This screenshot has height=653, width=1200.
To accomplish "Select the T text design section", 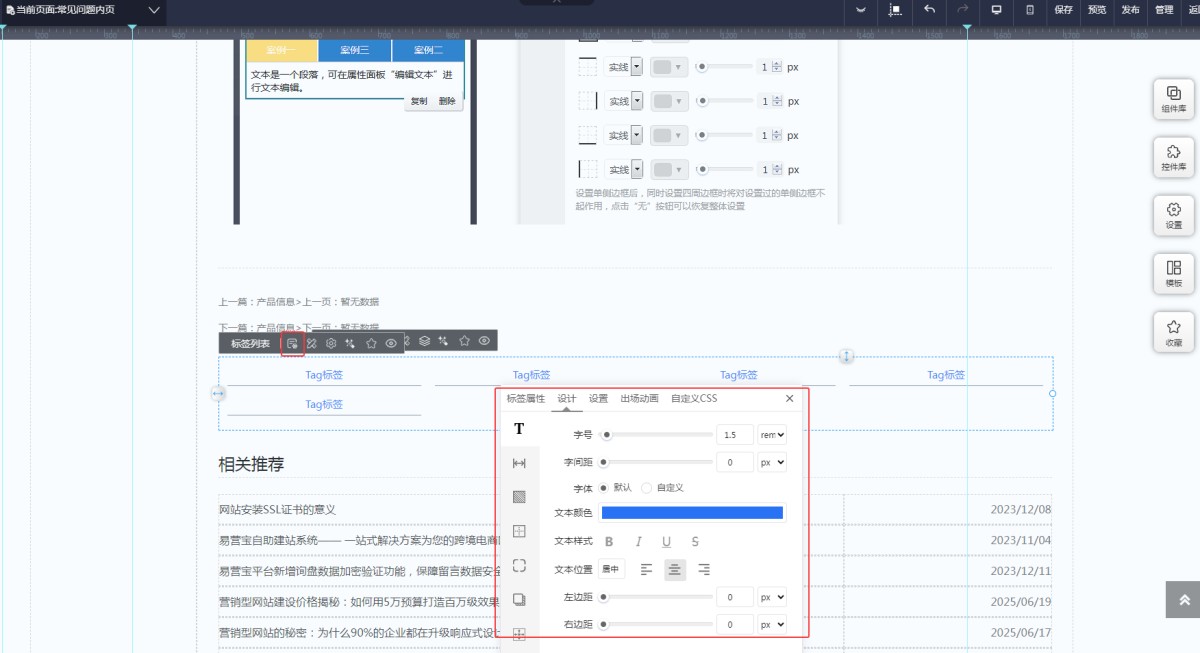I will point(519,429).
